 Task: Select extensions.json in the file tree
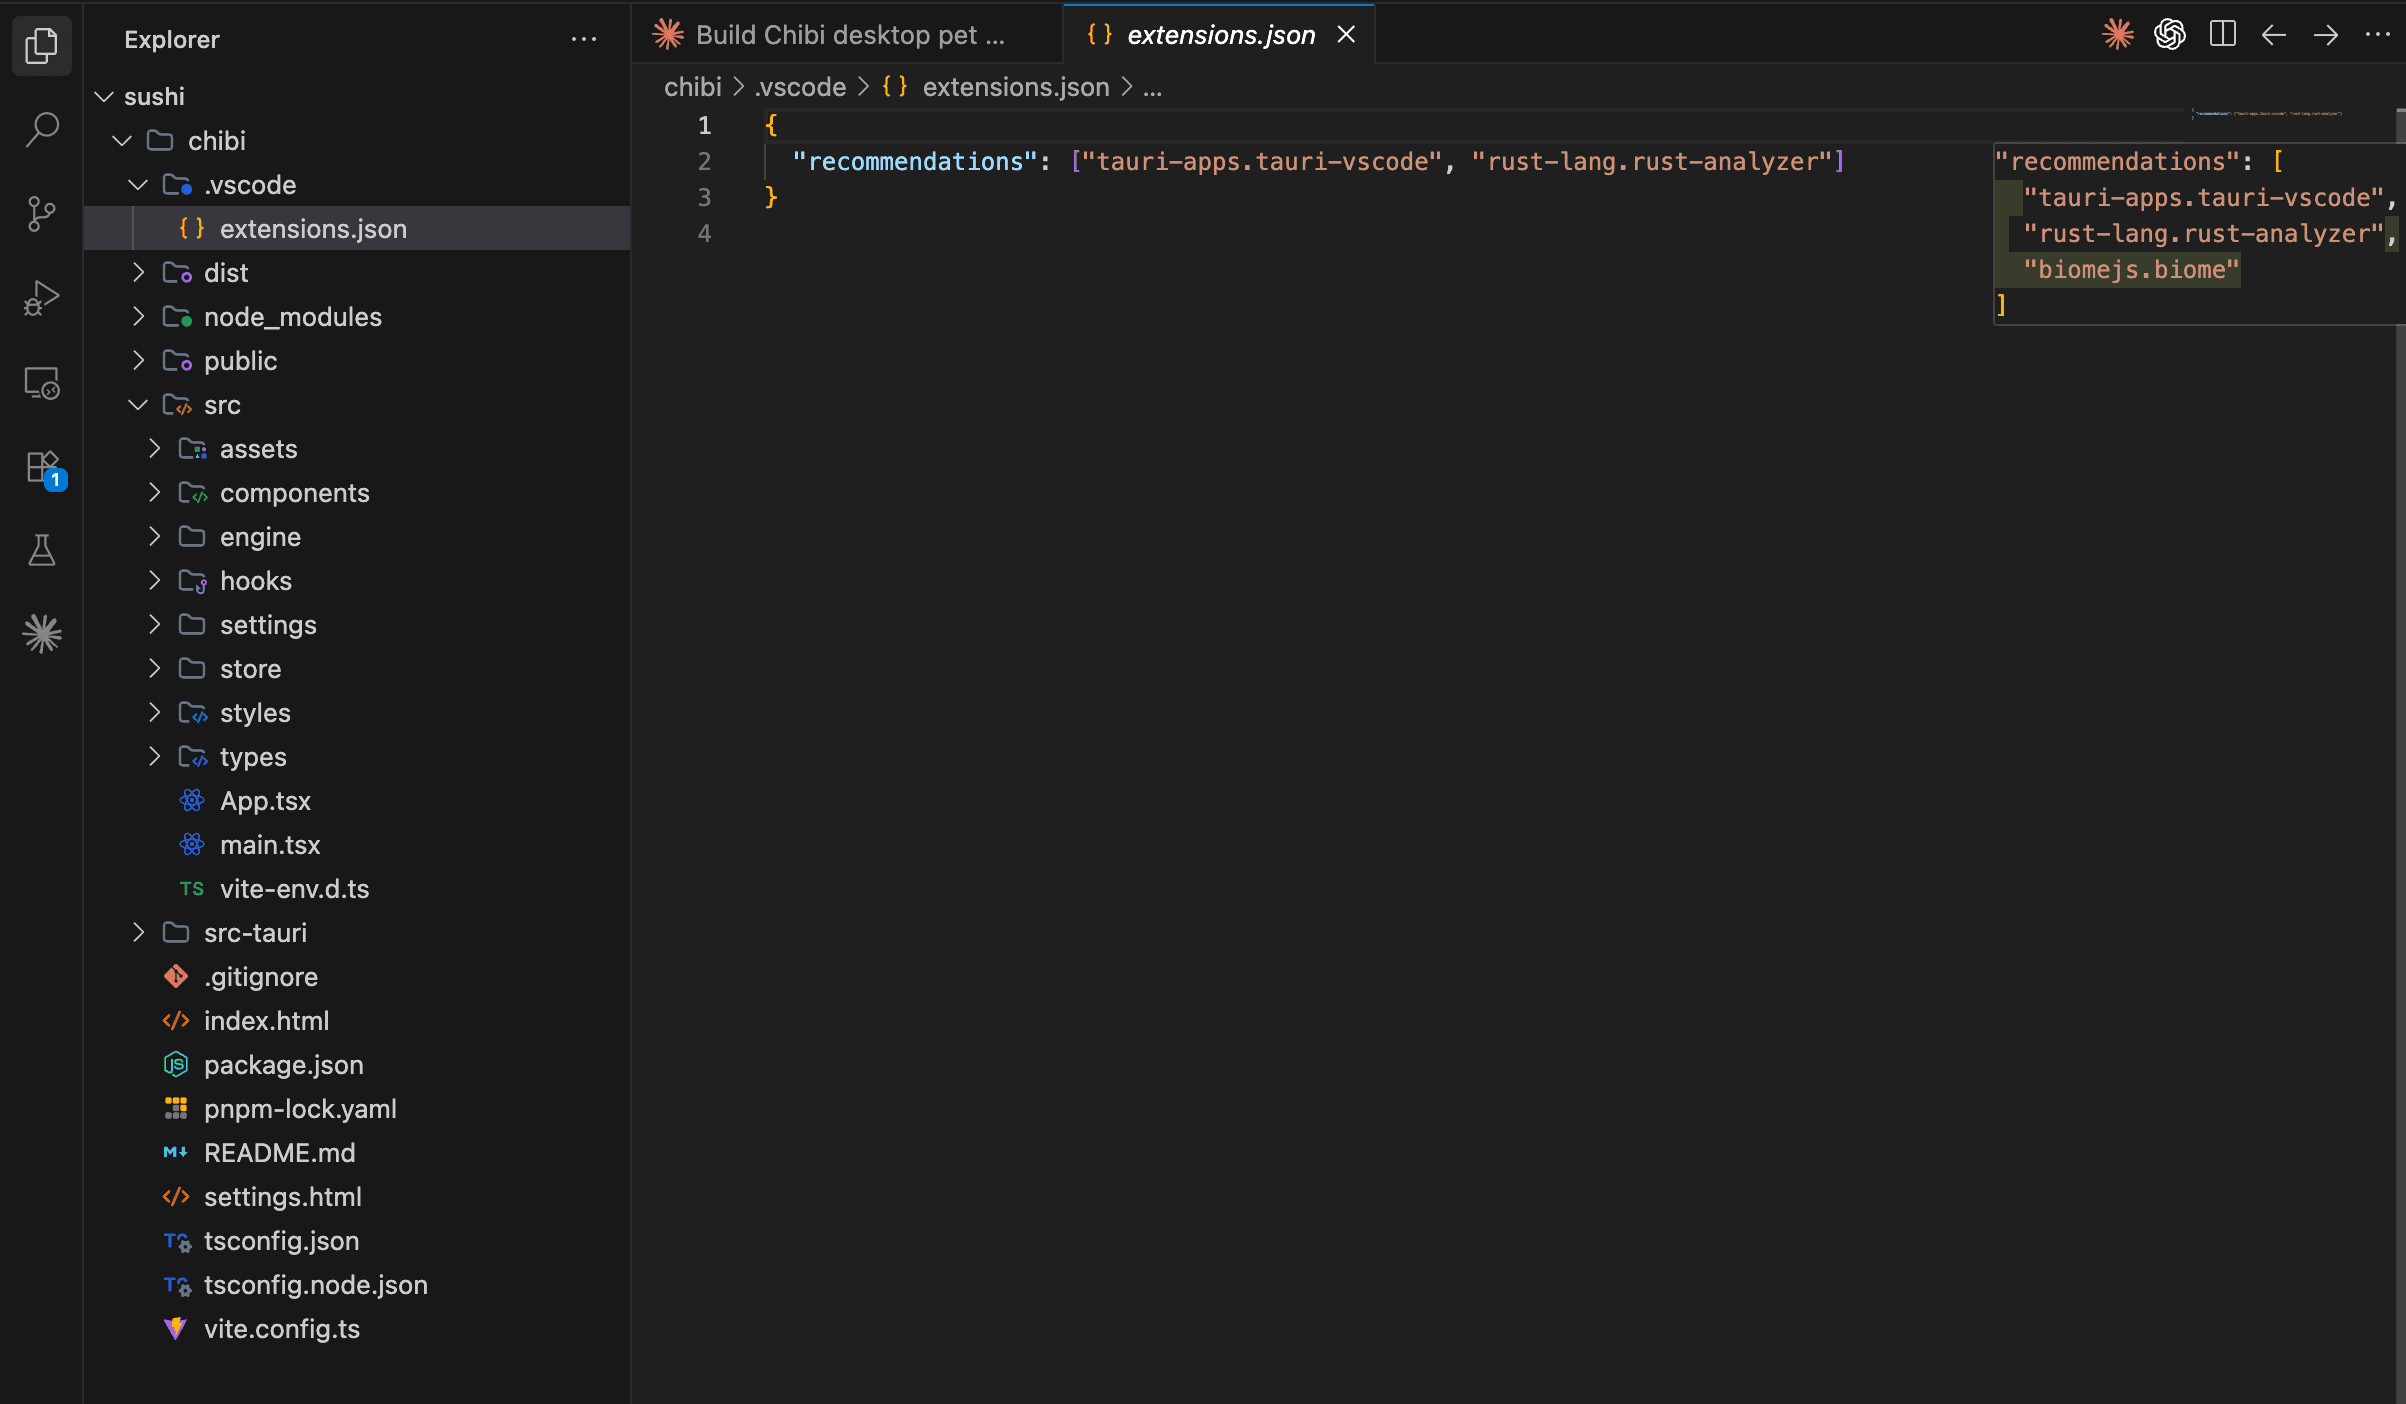[357, 228]
